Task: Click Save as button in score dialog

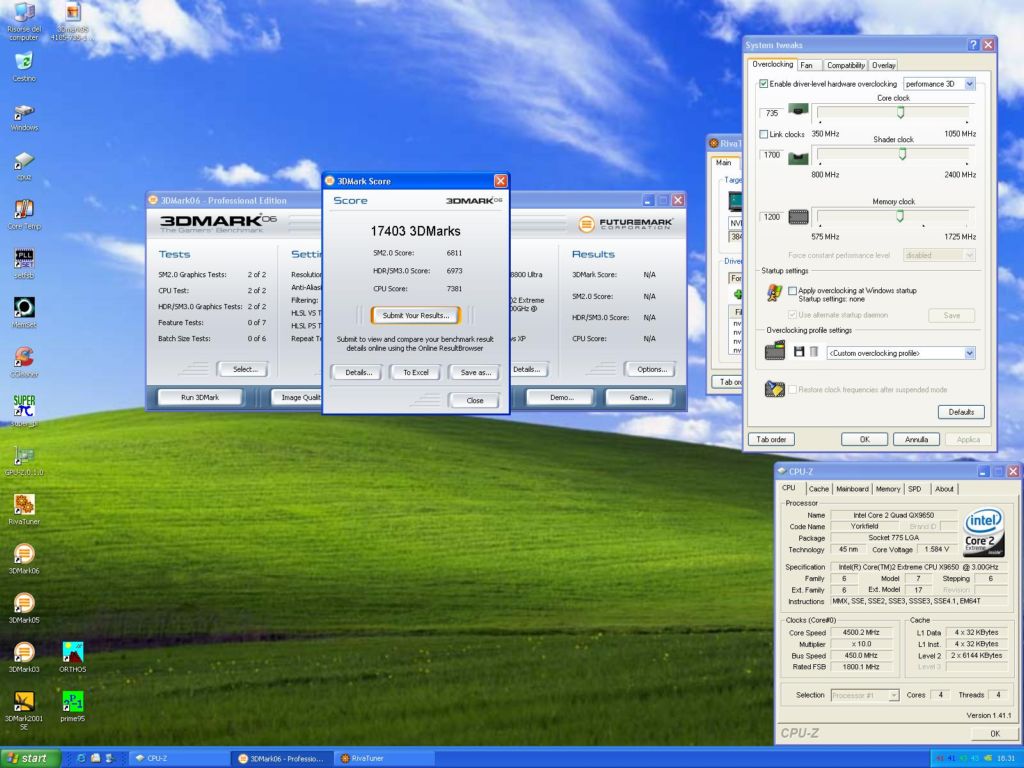Action: (475, 372)
